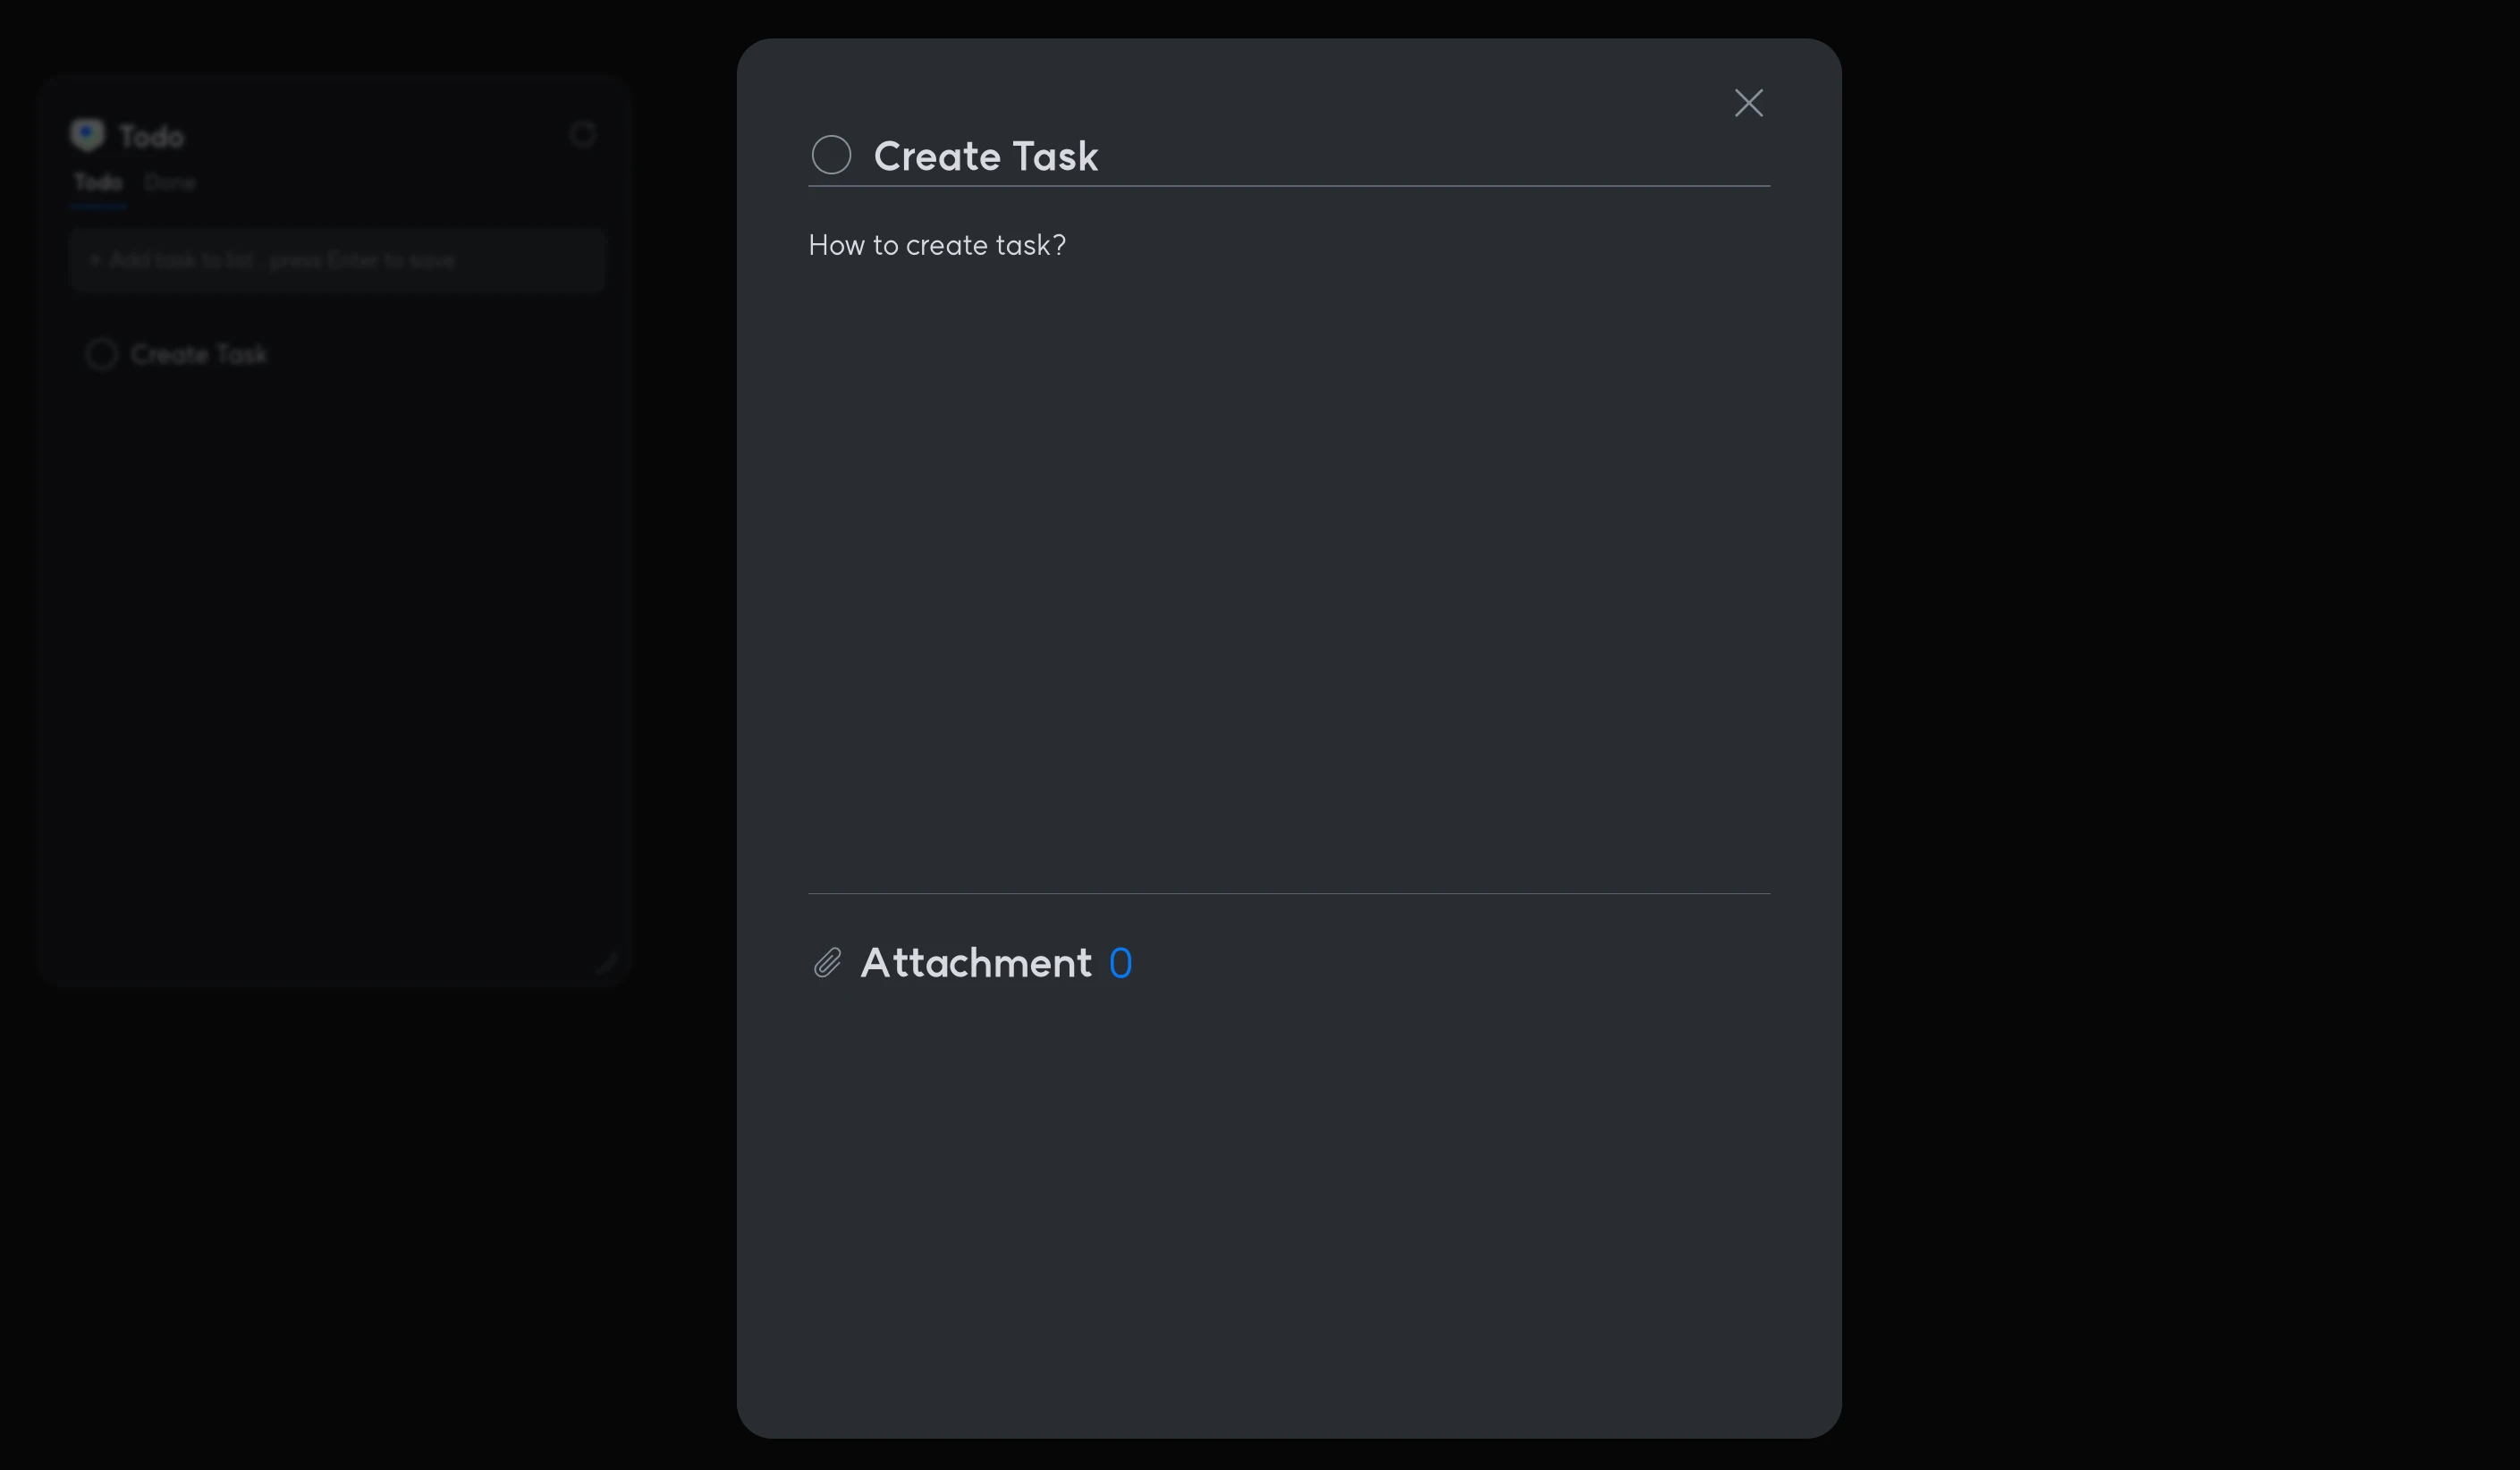
Task: Close the Create Task dialog
Action: (x=1748, y=103)
